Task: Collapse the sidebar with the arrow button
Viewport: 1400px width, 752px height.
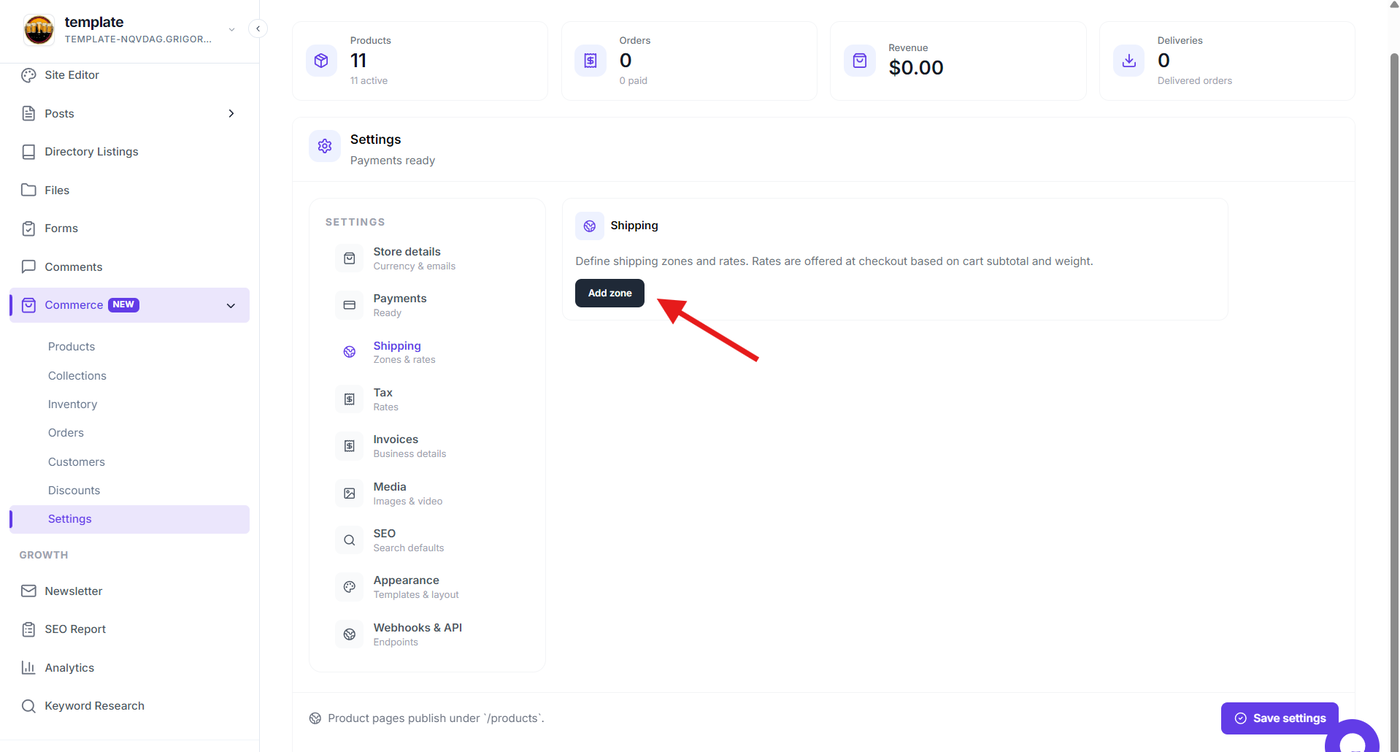Action: pos(258,29)
